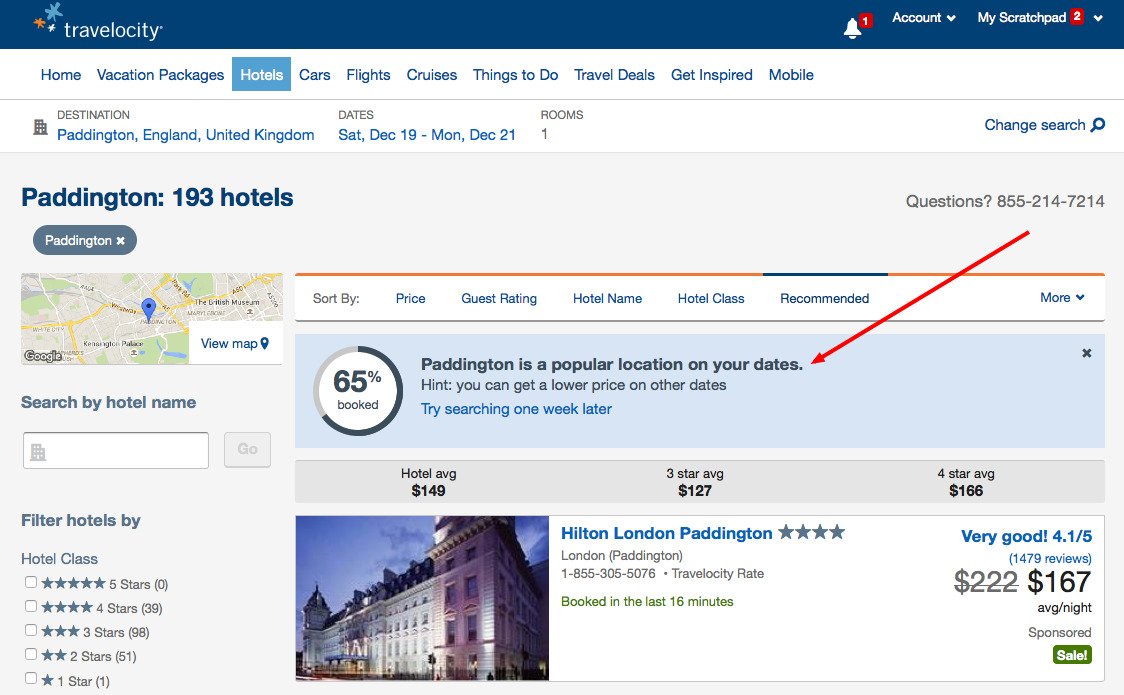Open the 1479 reviews link
This screenshot has height=695, width=1124.
click(1050, 558)
